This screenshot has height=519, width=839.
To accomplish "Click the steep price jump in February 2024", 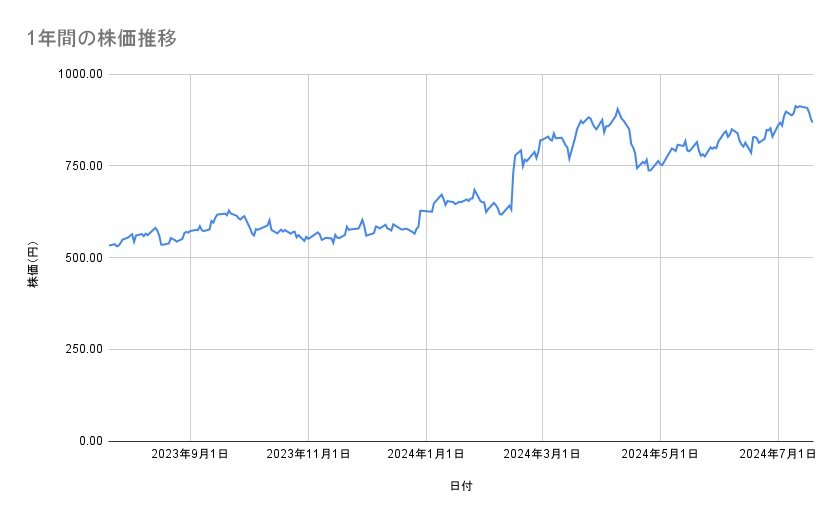I will point(513,180).
